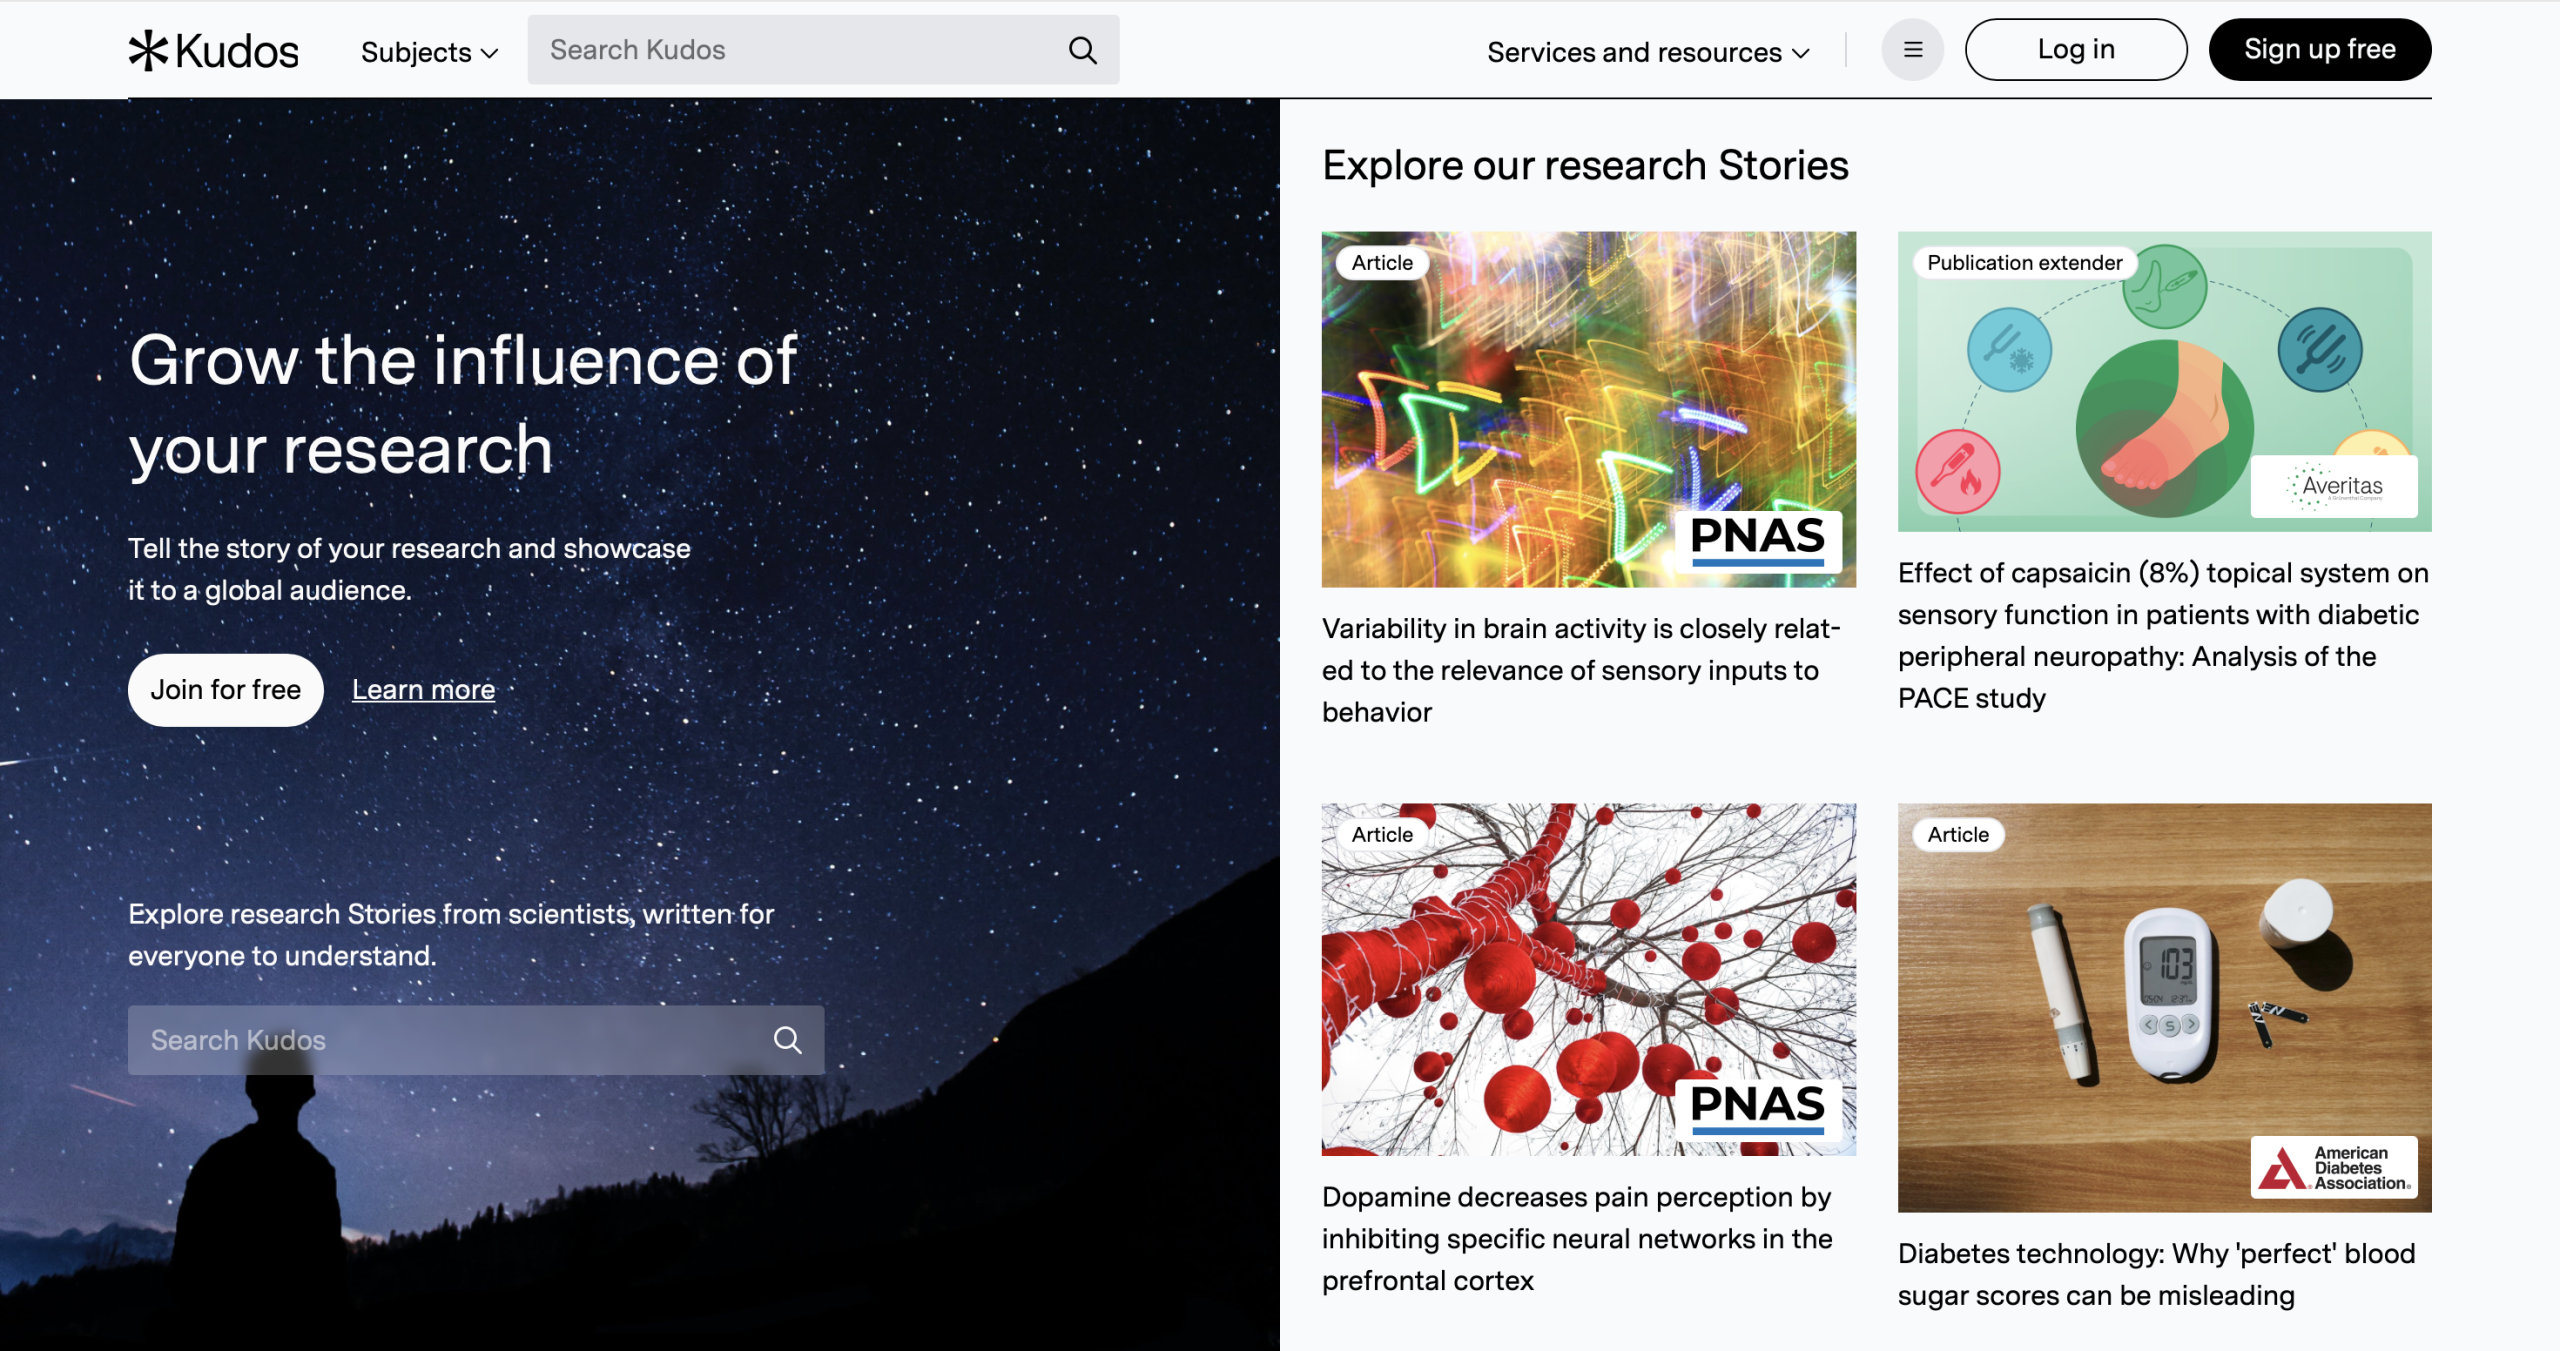Click the Log in button
Image resolution: width=2560 pixels, height=1351 pixels.
click(x=2076, y=50)
